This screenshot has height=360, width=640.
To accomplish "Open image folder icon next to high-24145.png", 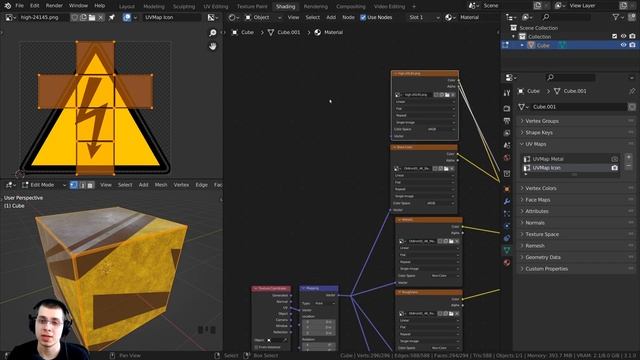I will pos(92,18).
